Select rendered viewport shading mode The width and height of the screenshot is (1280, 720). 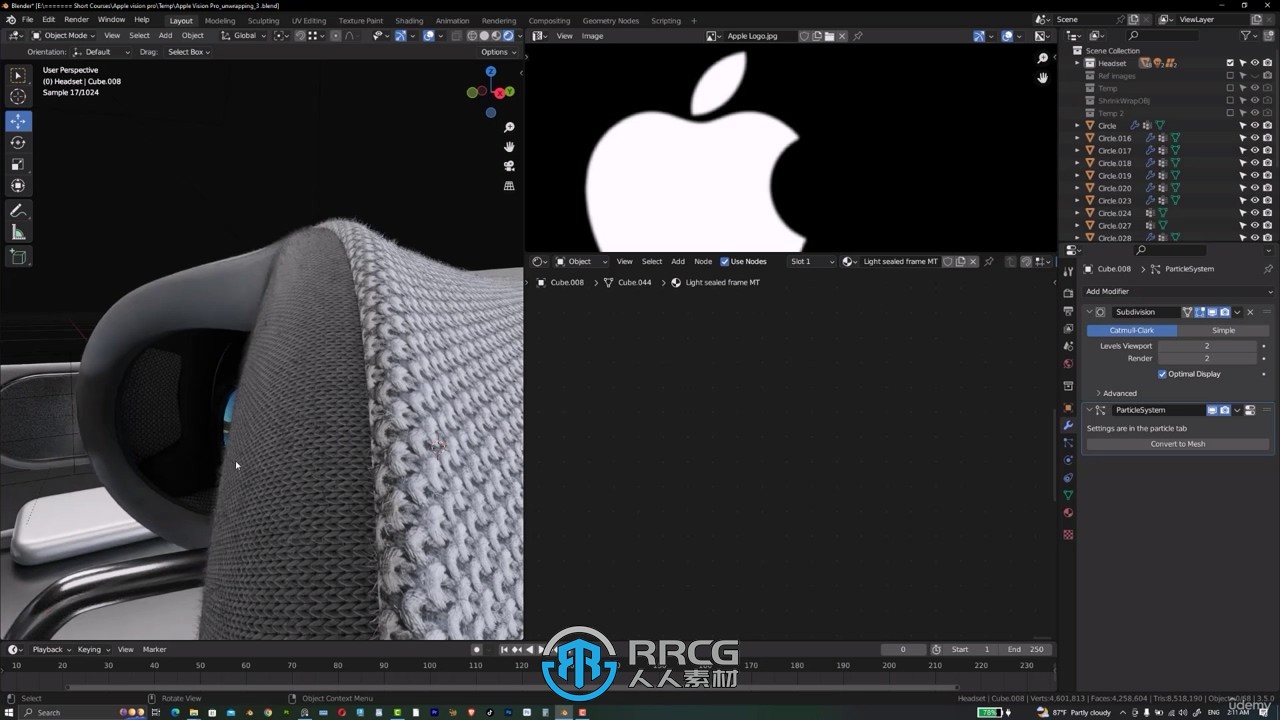pos(507,36)
